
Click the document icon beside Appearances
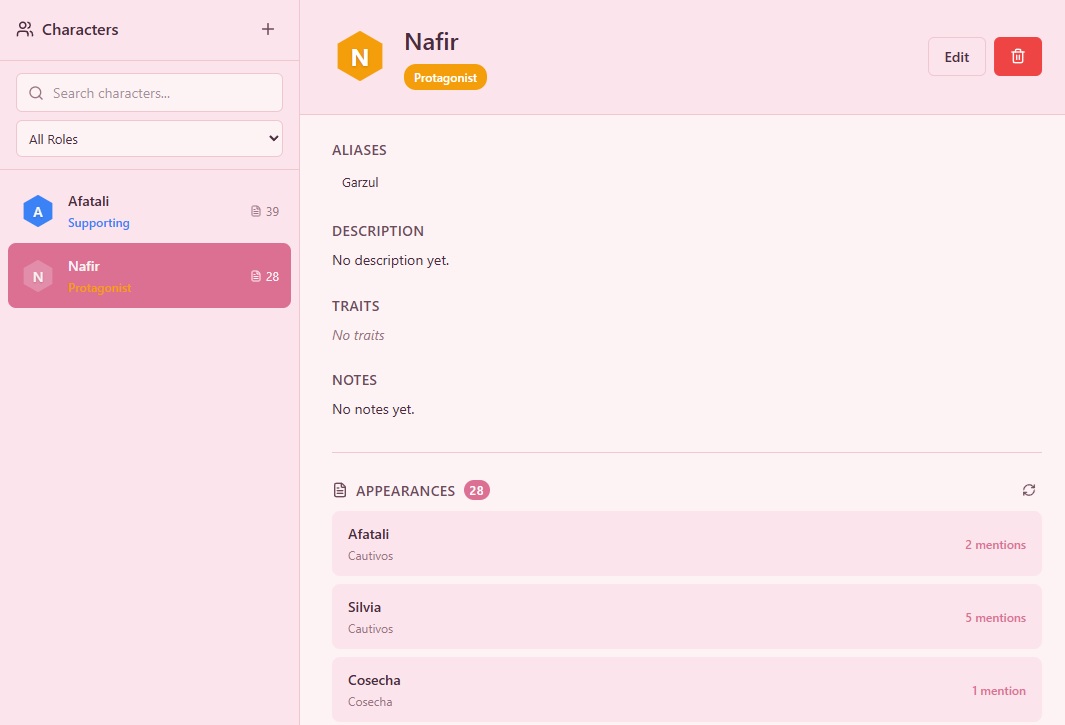[338, 490]
